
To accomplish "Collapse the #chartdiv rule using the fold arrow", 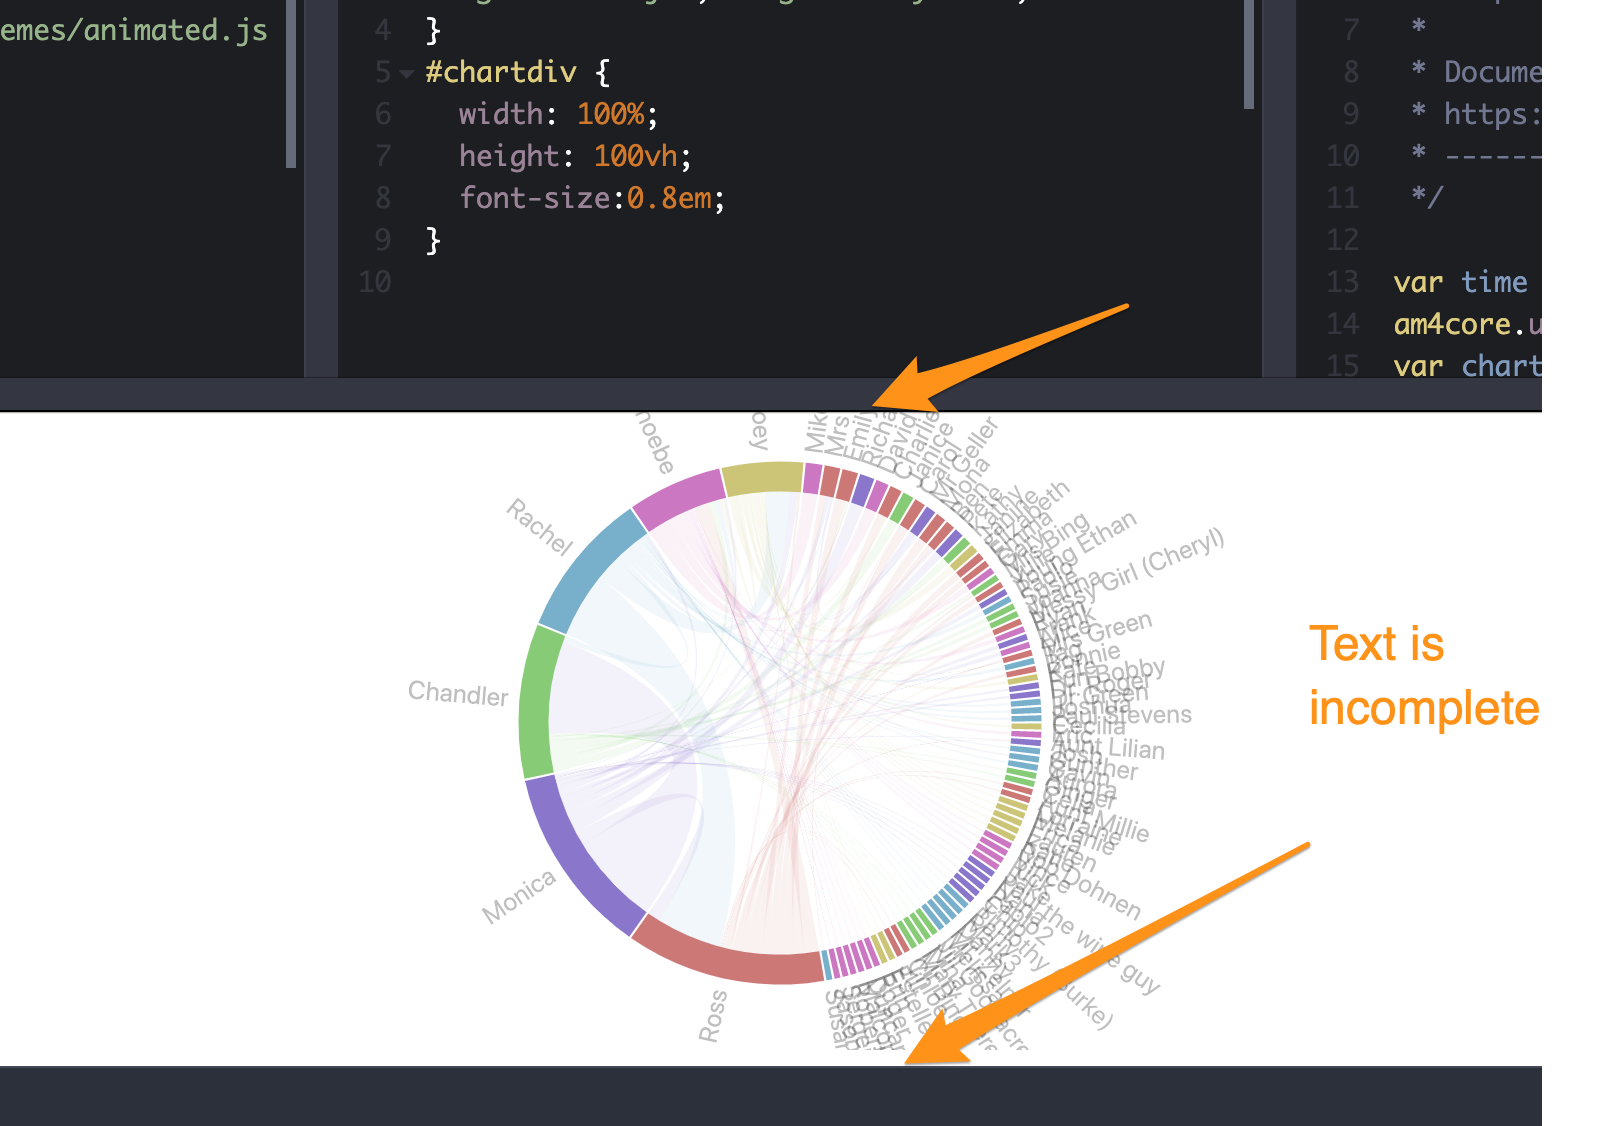I will tap(405, 72).
